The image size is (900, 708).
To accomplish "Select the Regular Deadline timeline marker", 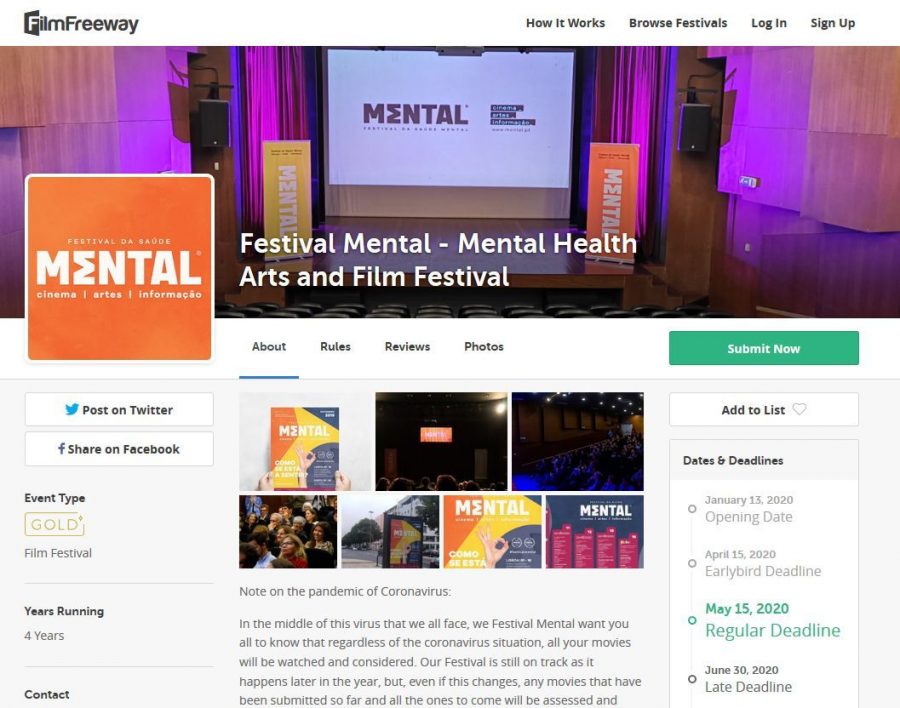I will tap(692, 620).
